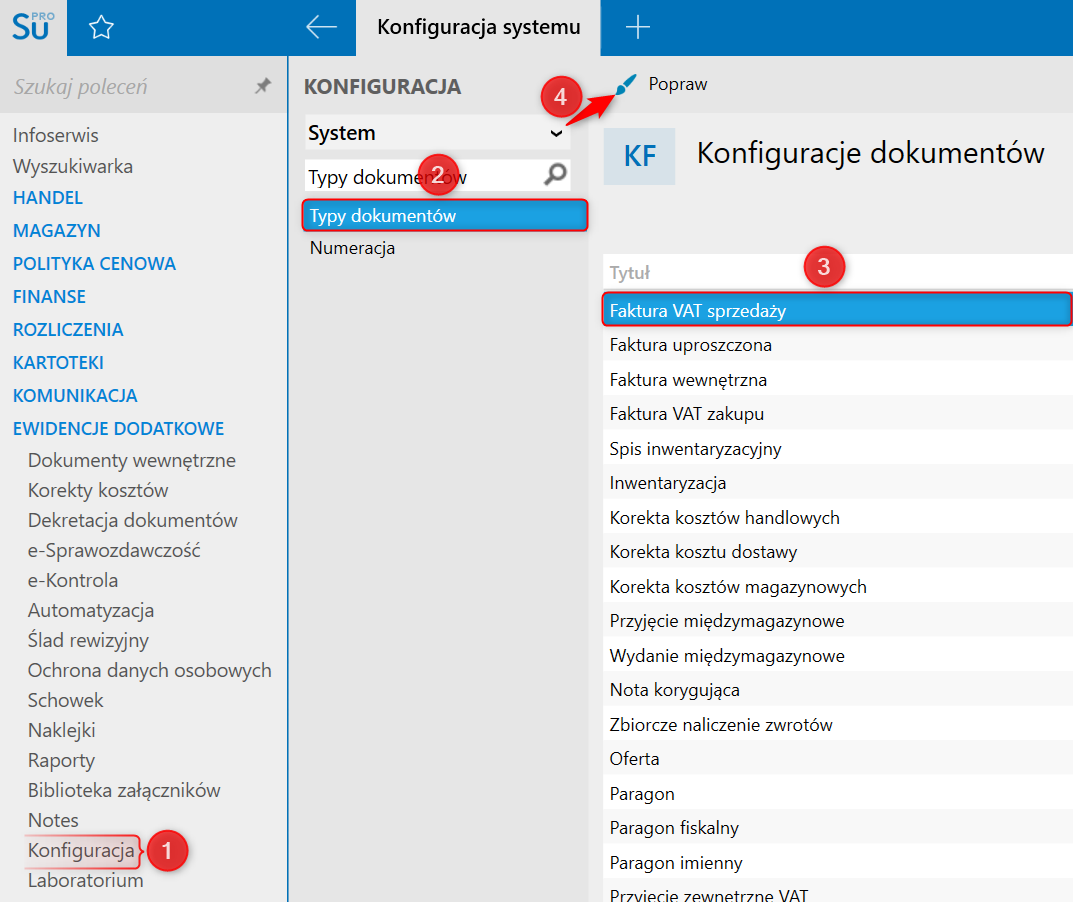Image resolution: width=1073 pixels, height=902 pixels.
Task: Open Schowek
Action: coord(66,700)
